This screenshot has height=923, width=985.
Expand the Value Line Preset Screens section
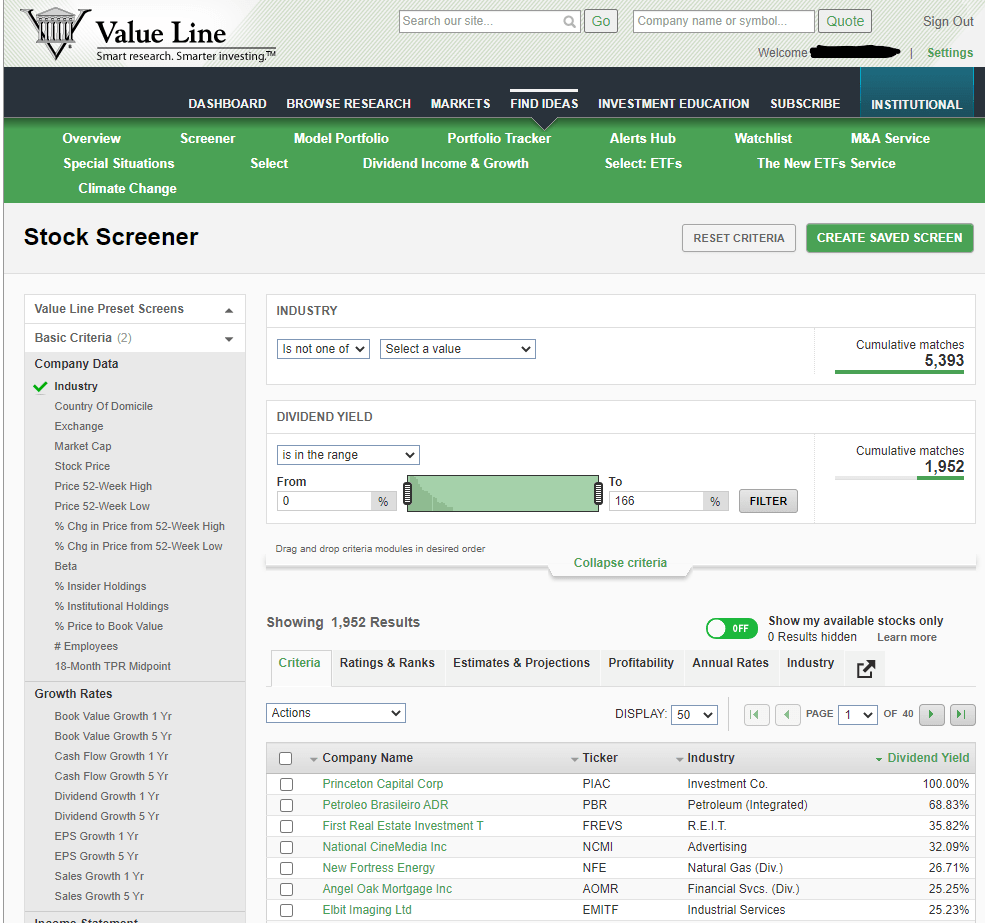(229, 310)
